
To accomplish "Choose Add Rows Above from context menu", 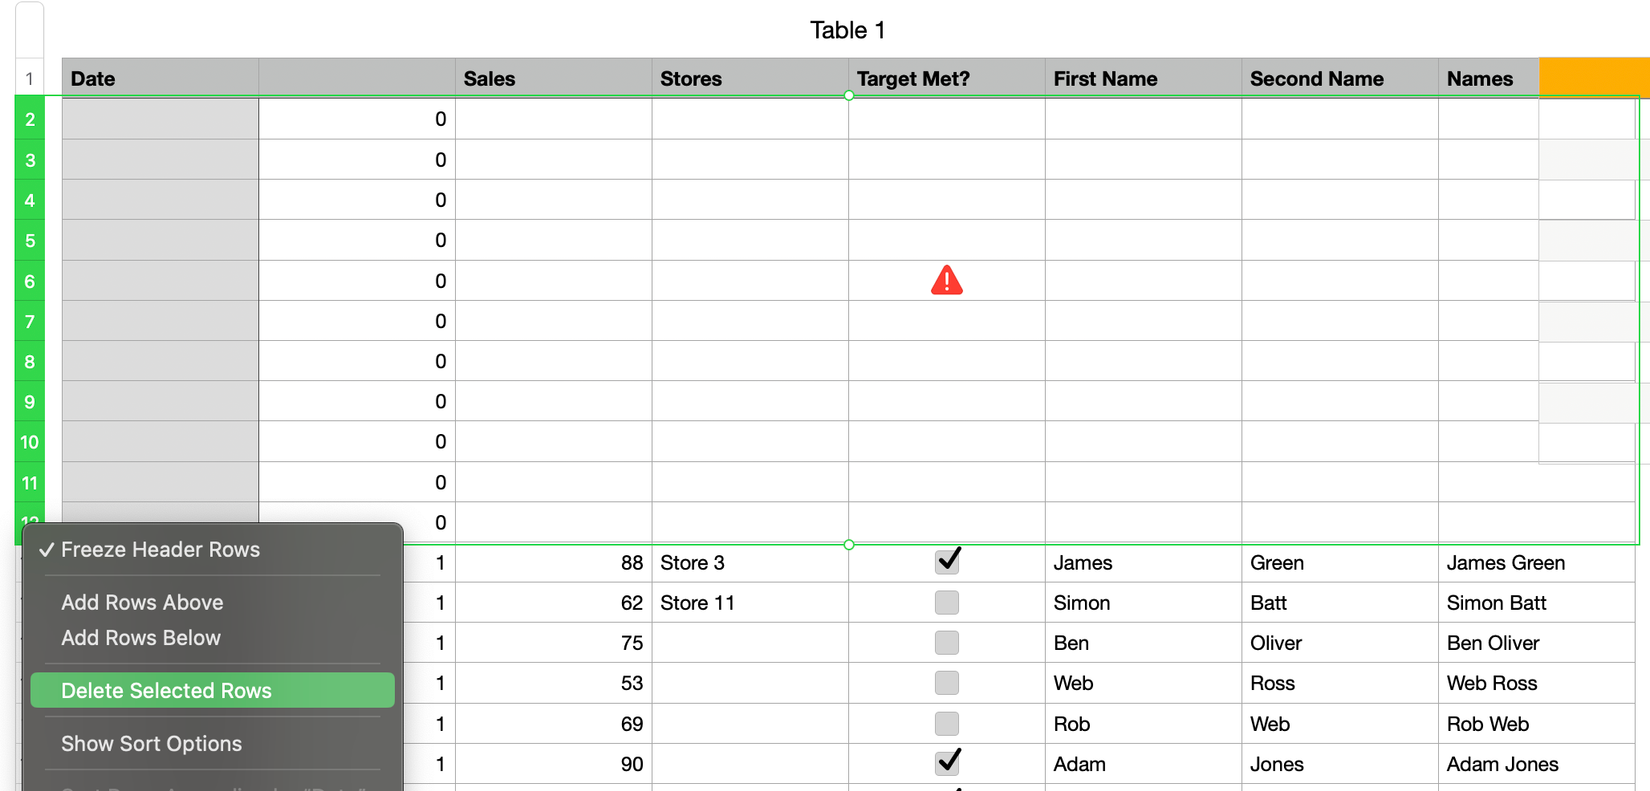I will (x=142, y=602).
